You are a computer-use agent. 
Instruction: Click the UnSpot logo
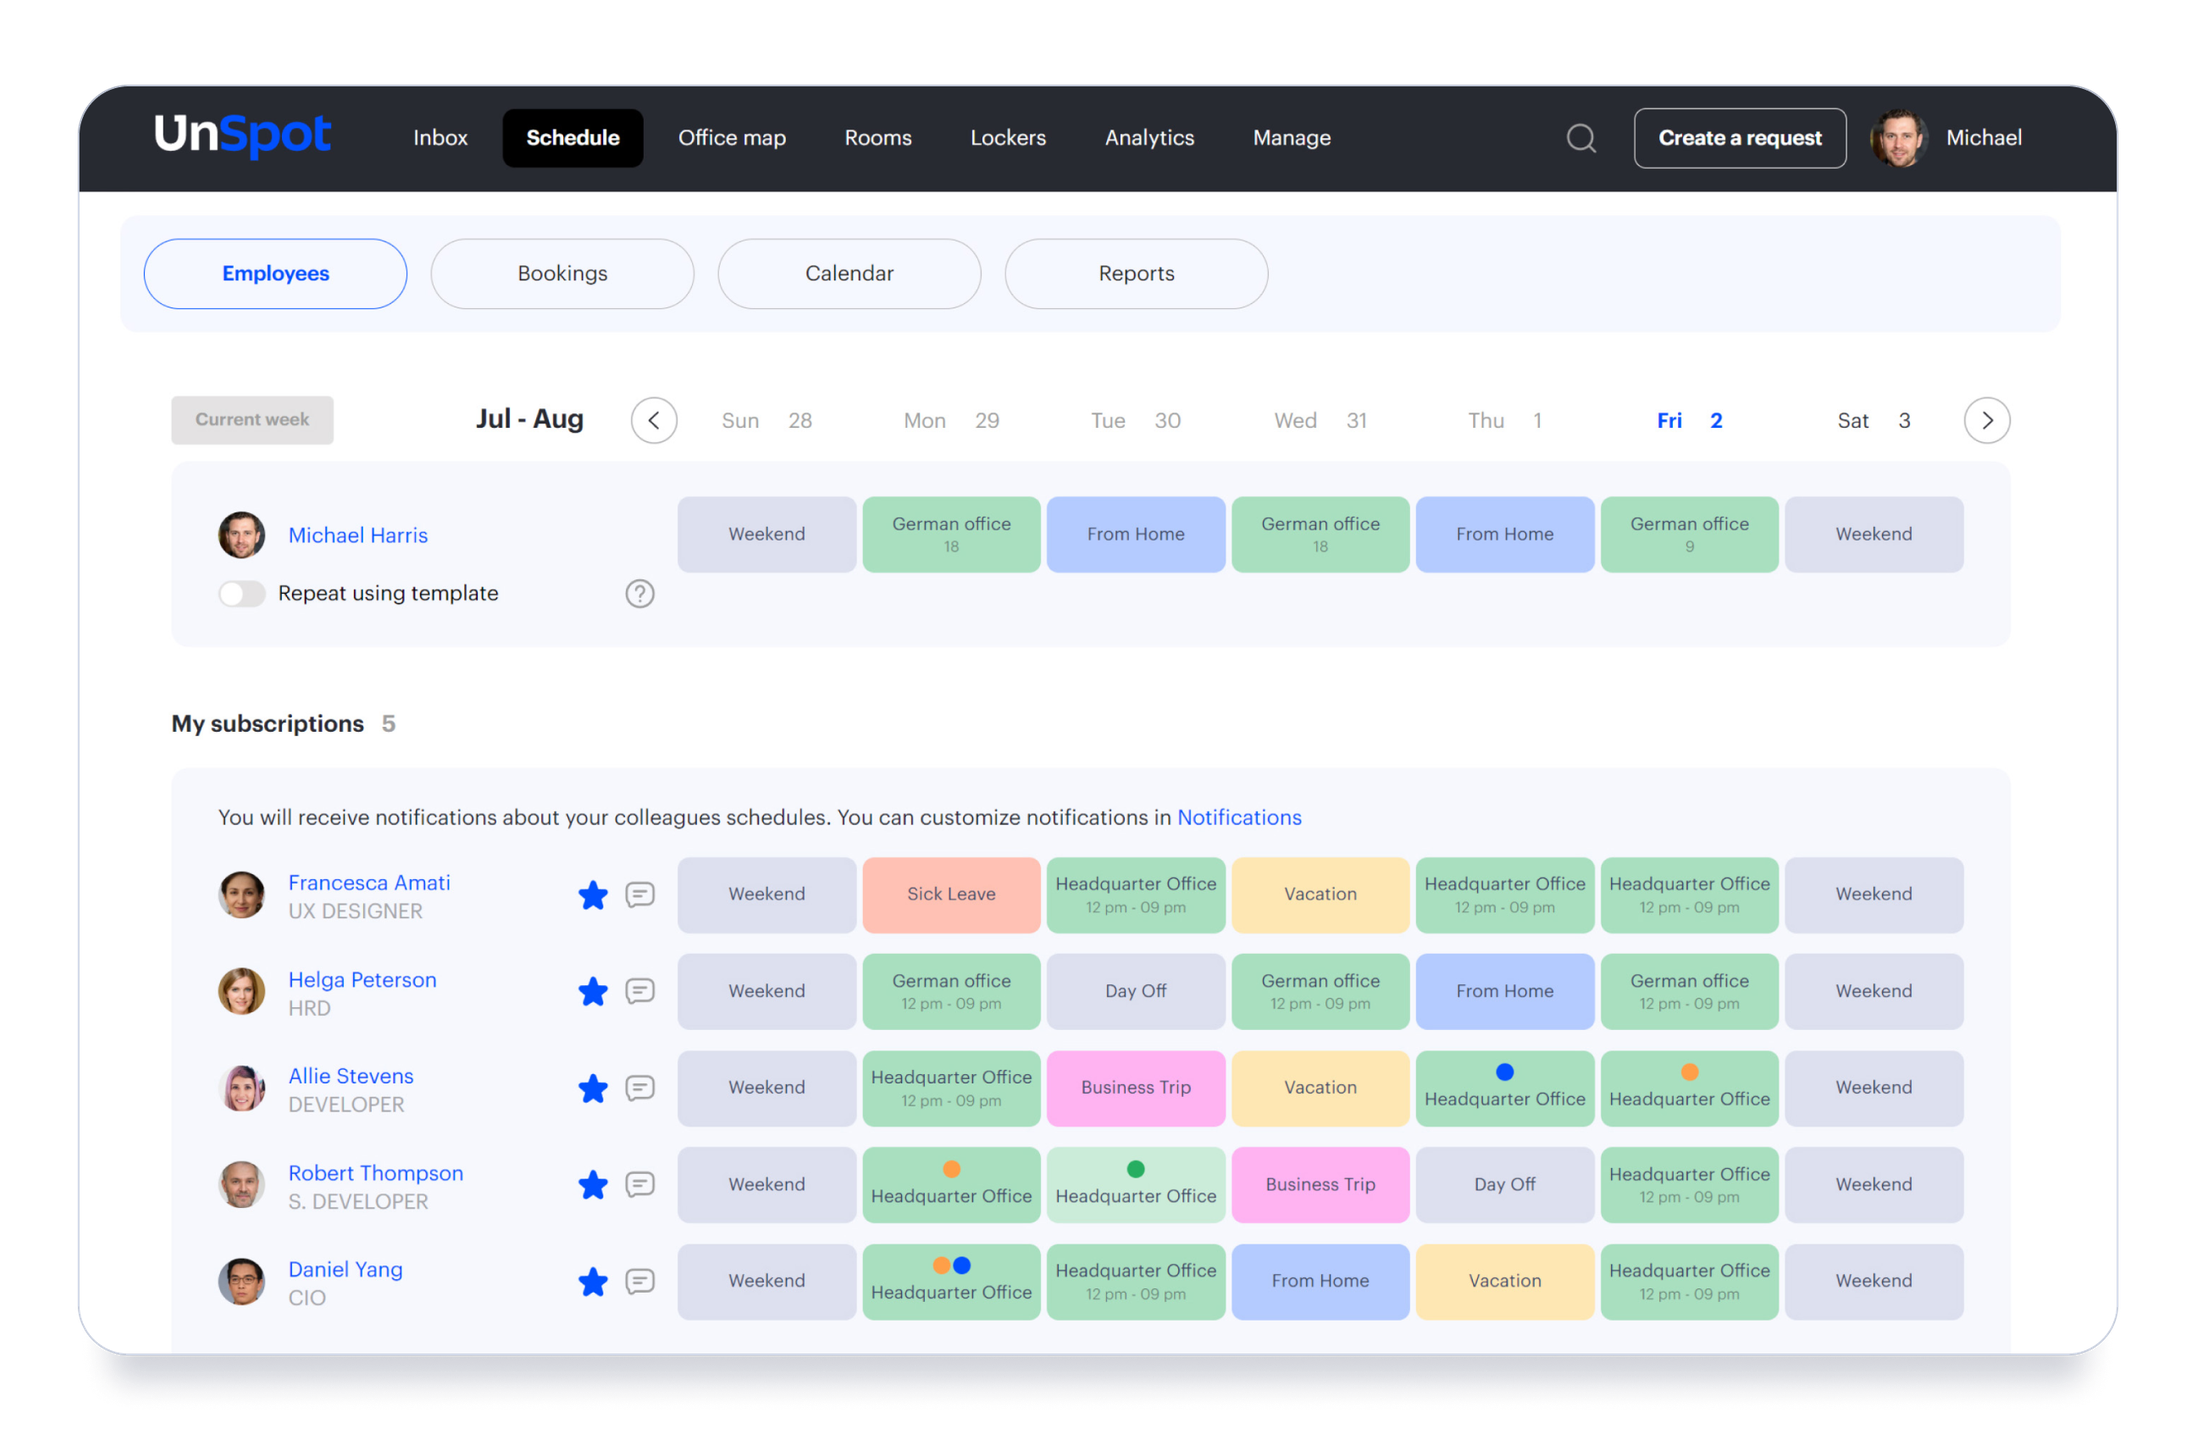[242, 135]
